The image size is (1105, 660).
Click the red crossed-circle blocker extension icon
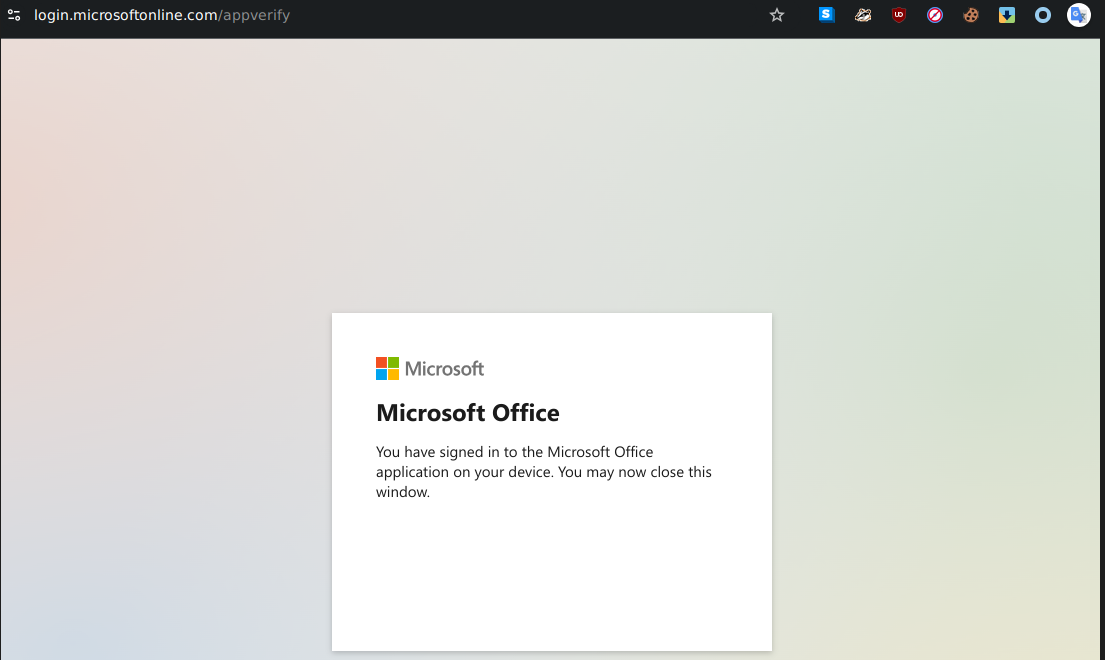click(934, 15)
